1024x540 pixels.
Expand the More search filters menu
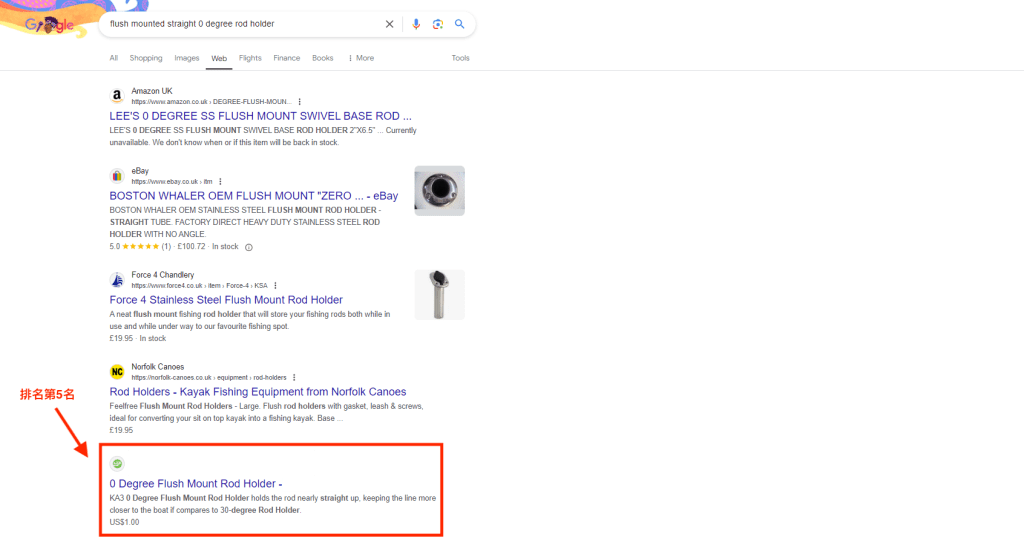click(361, 58)
